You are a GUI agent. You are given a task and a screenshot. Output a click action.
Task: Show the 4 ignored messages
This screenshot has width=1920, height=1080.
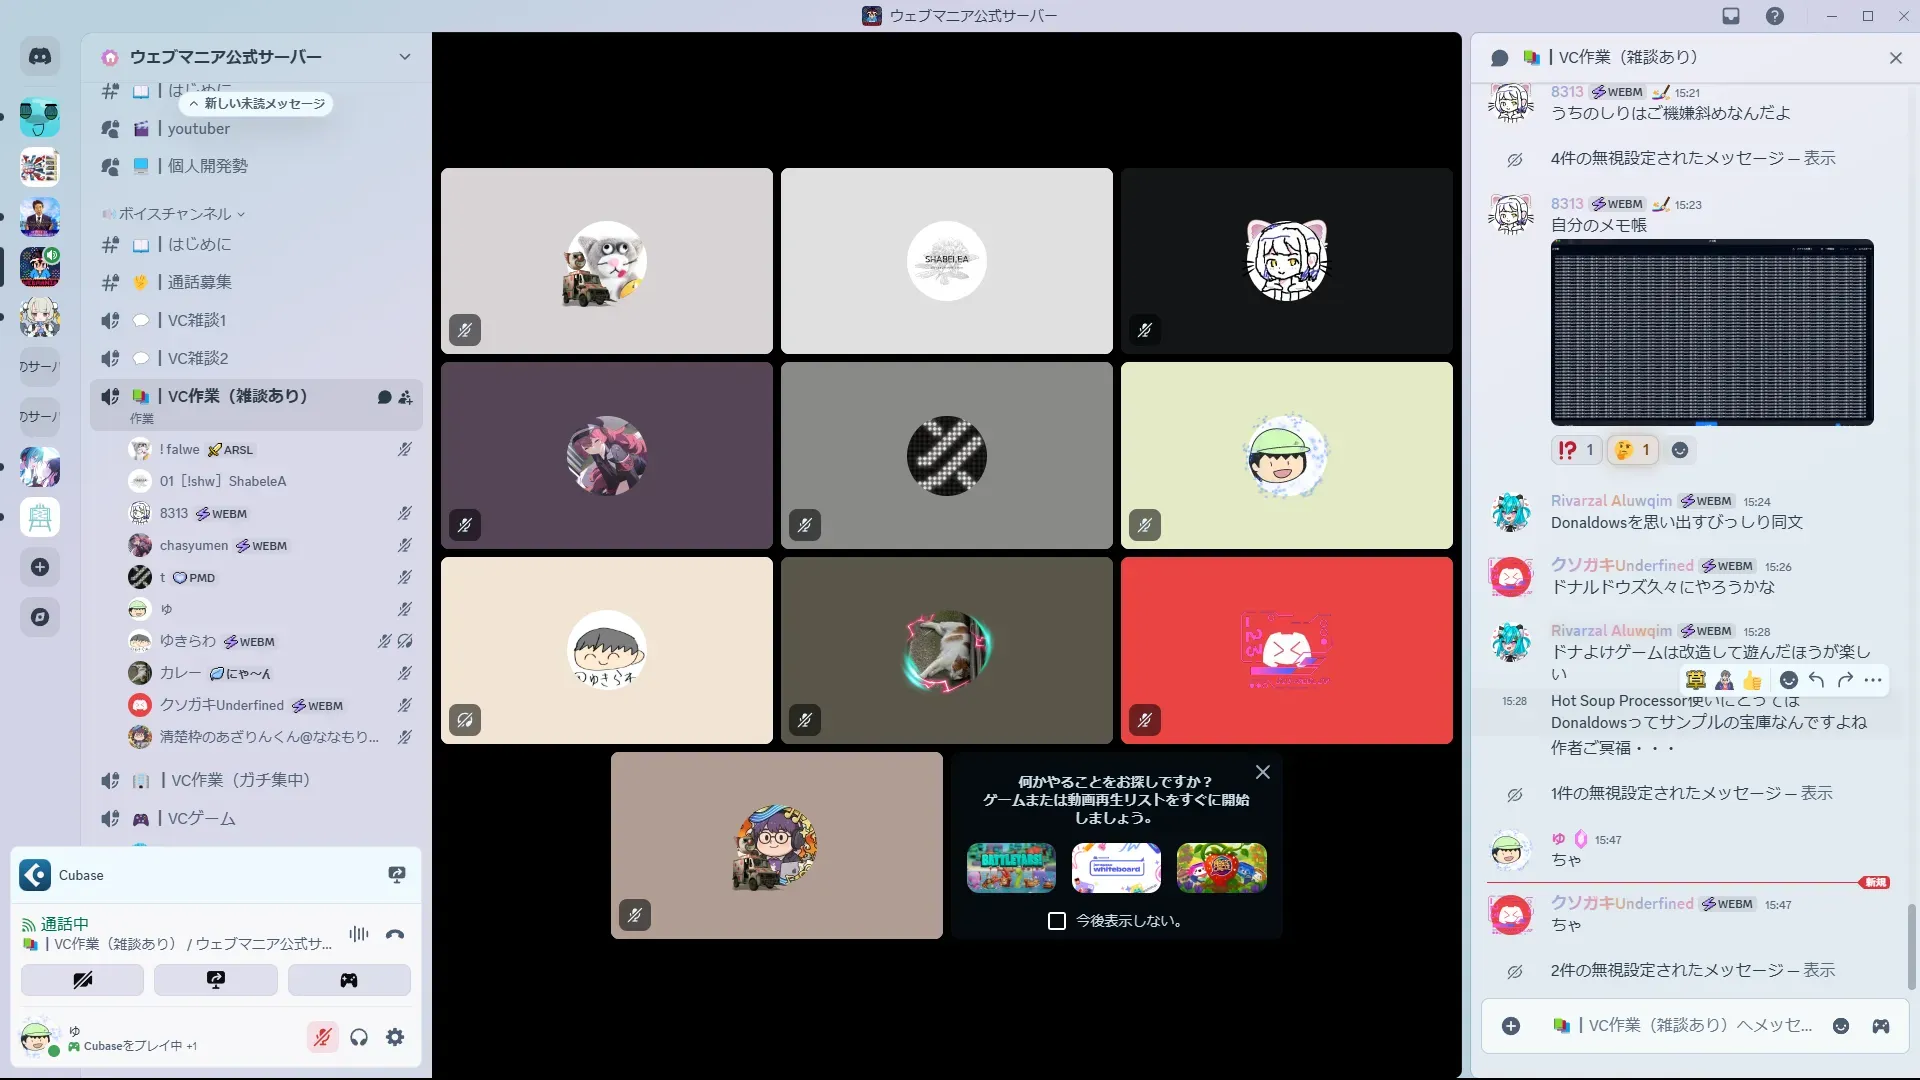1819,158
